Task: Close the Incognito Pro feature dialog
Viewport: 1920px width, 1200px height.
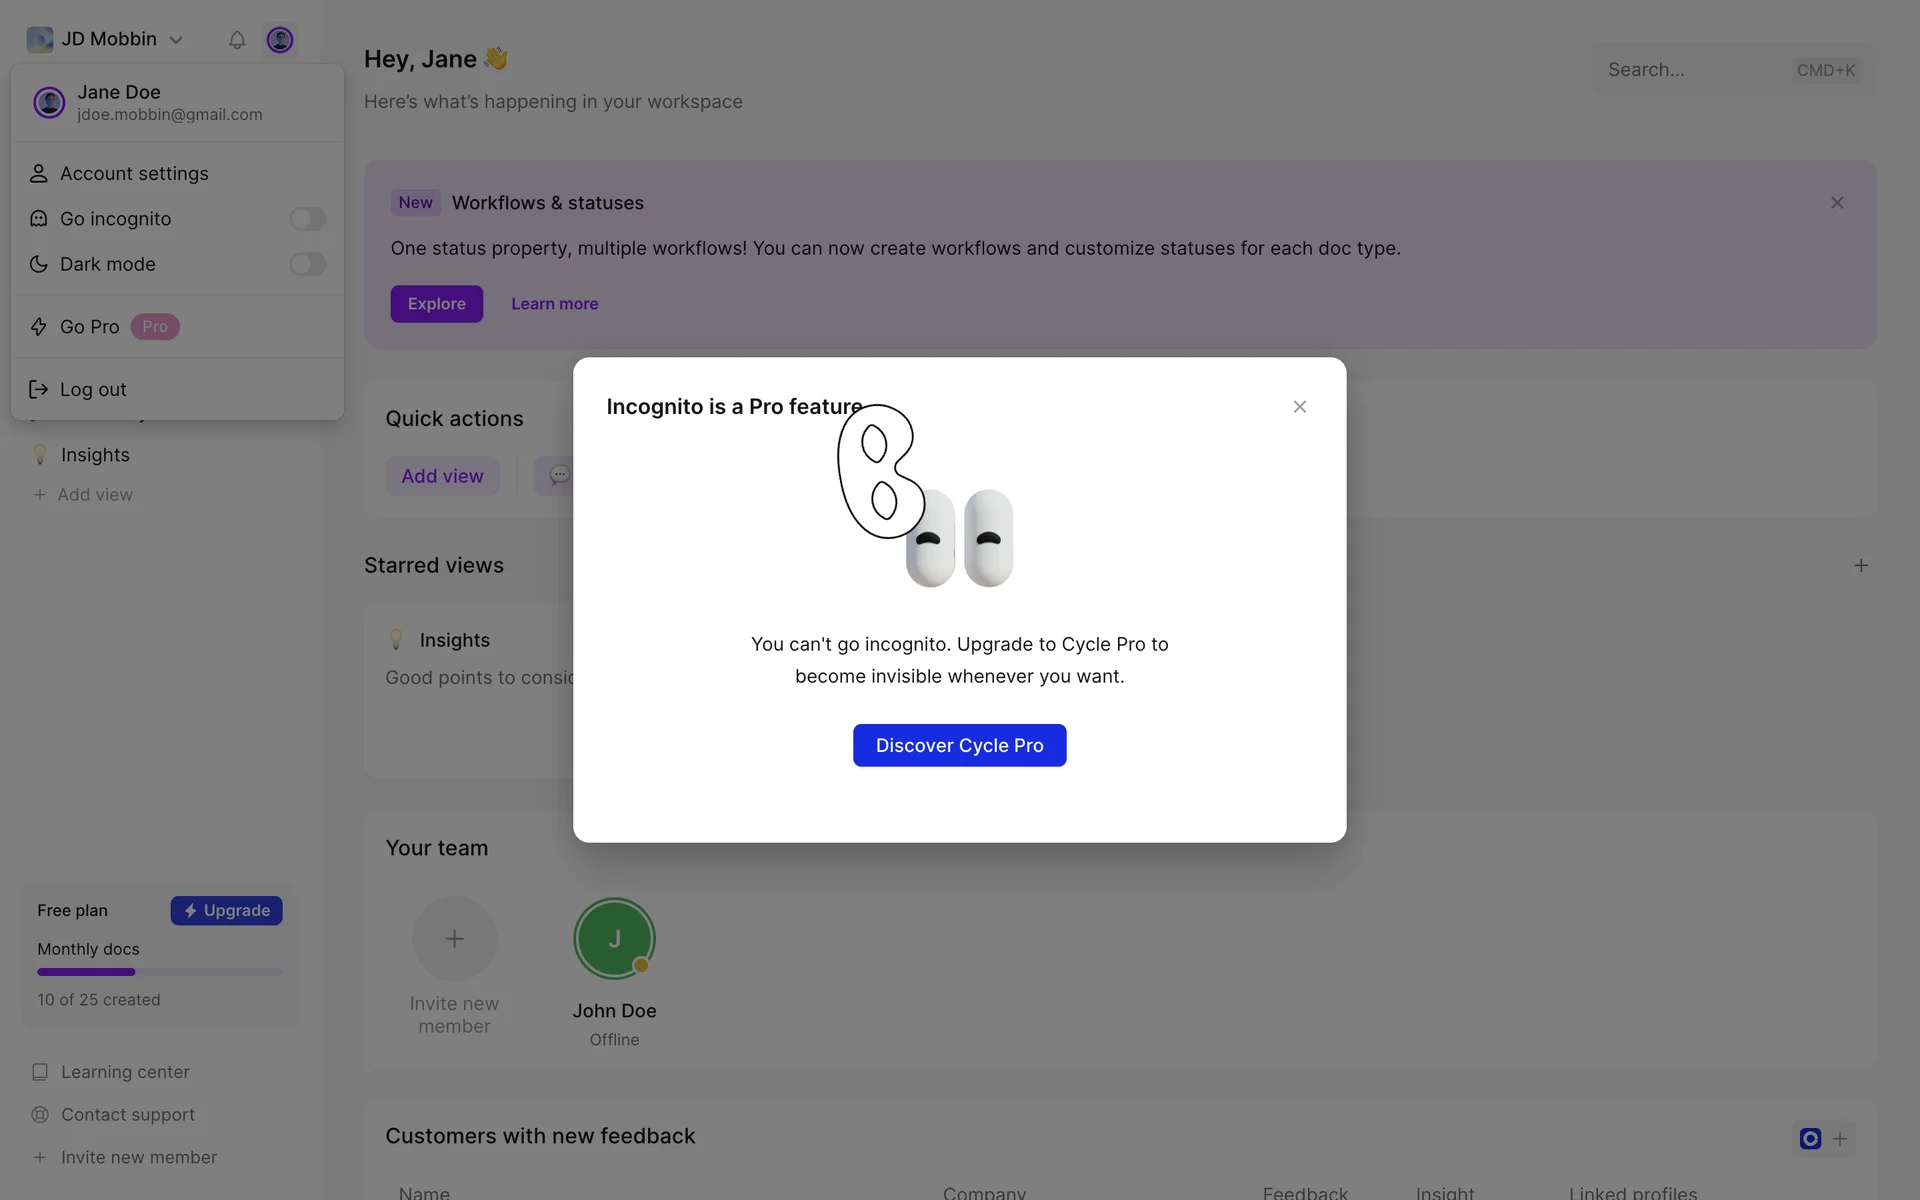Action: pos(1299,407)
